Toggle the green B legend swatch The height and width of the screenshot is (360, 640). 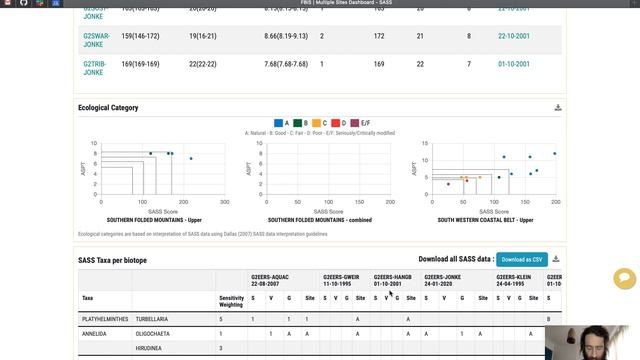point(298,123)
